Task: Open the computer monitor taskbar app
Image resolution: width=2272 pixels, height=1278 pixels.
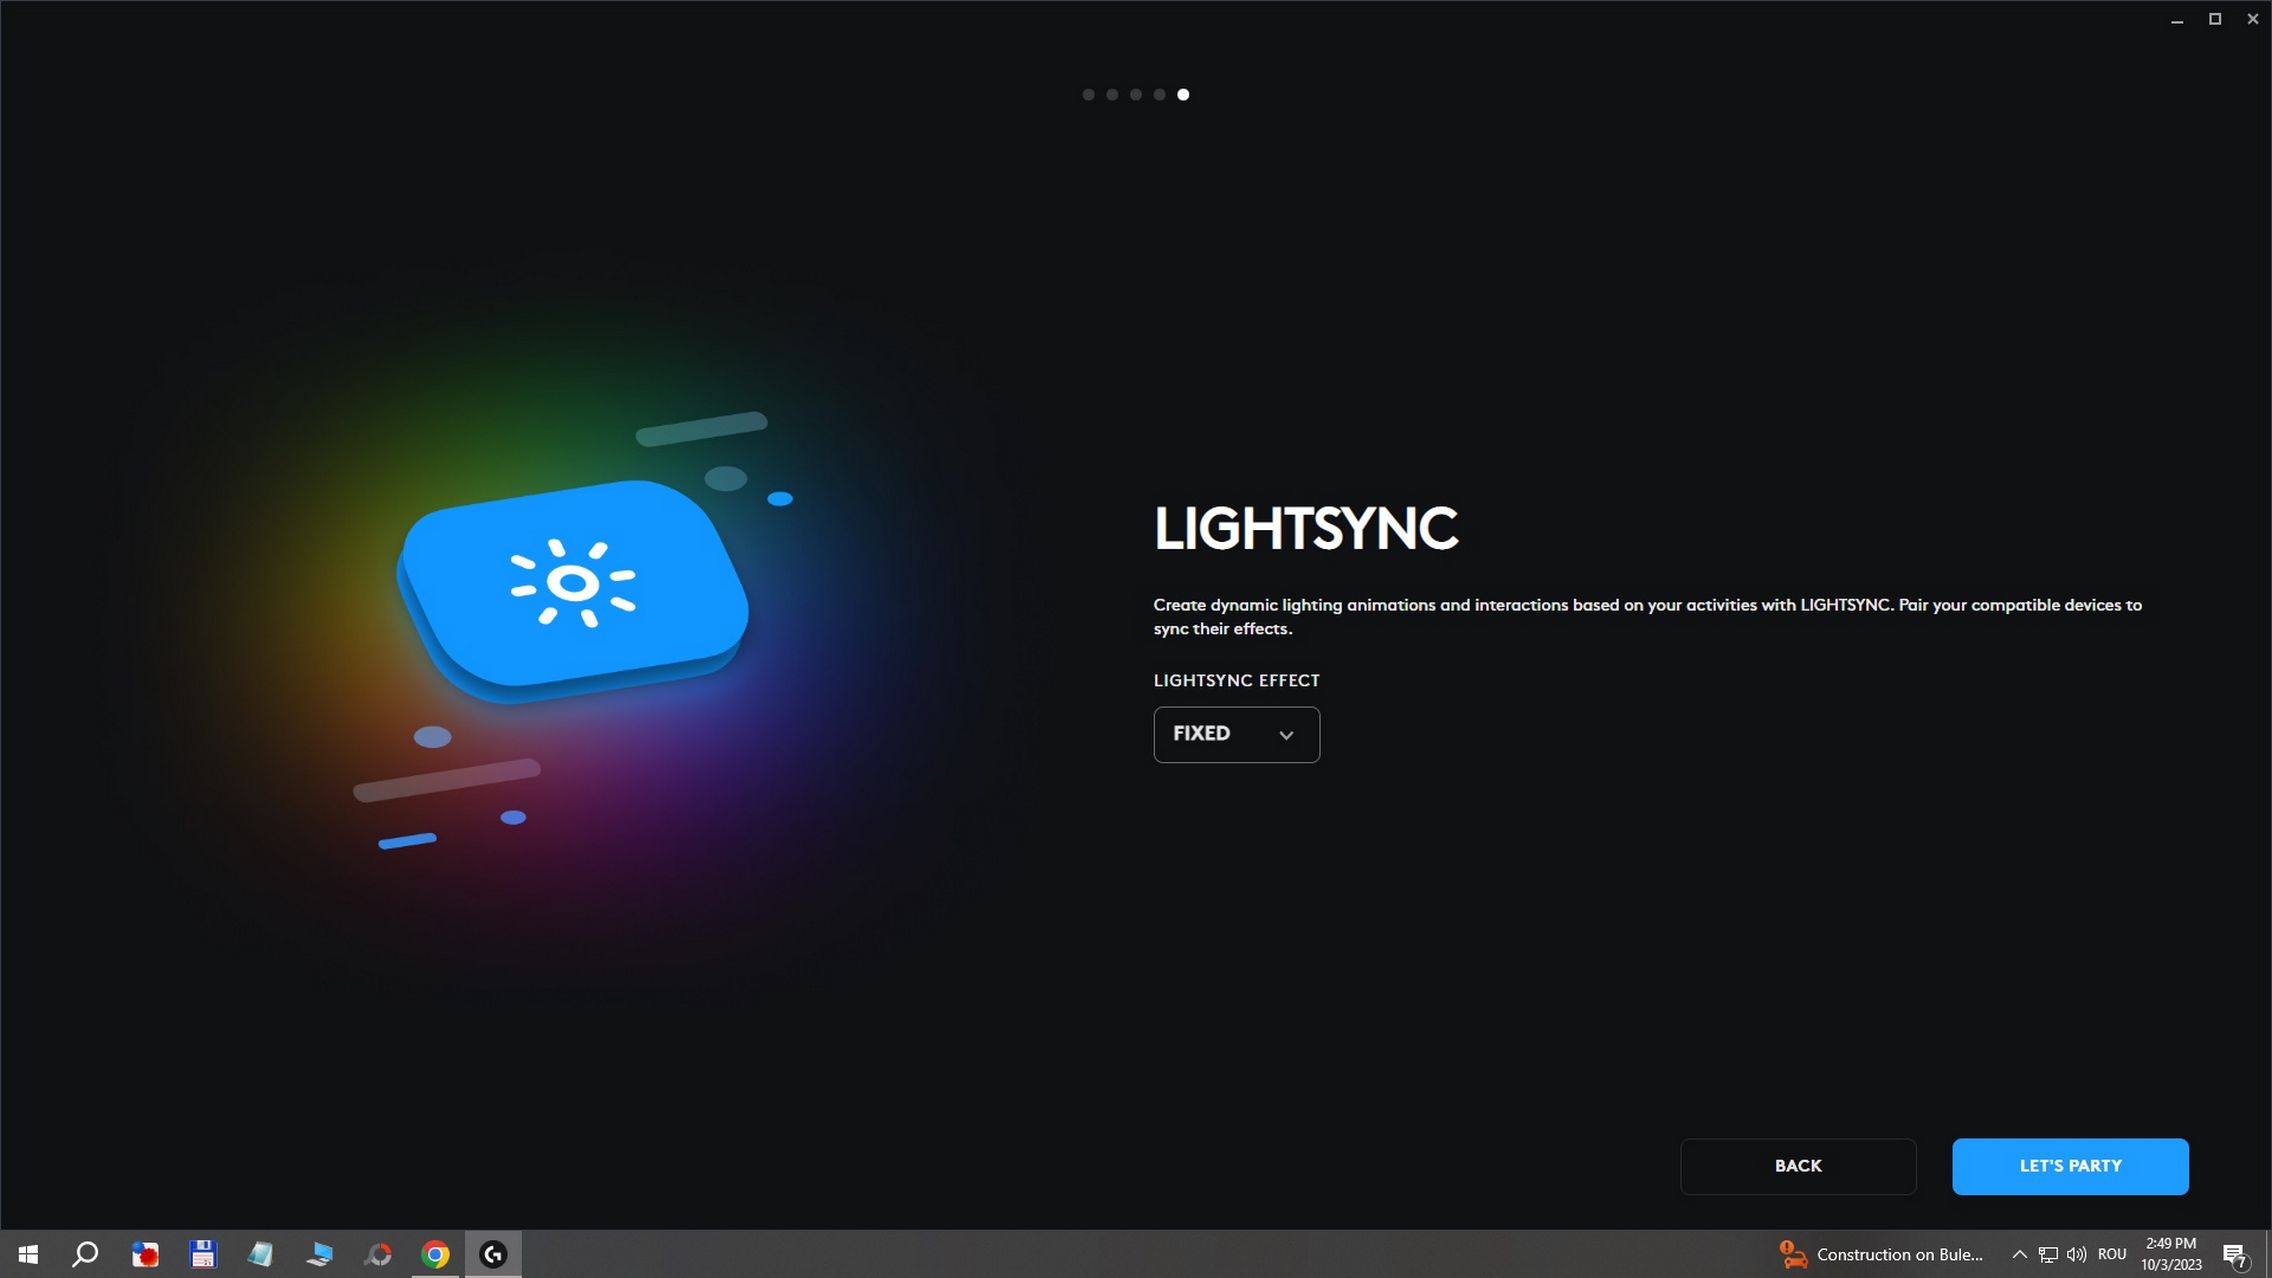Action: pyautogui.click(x=320, y=1254)
